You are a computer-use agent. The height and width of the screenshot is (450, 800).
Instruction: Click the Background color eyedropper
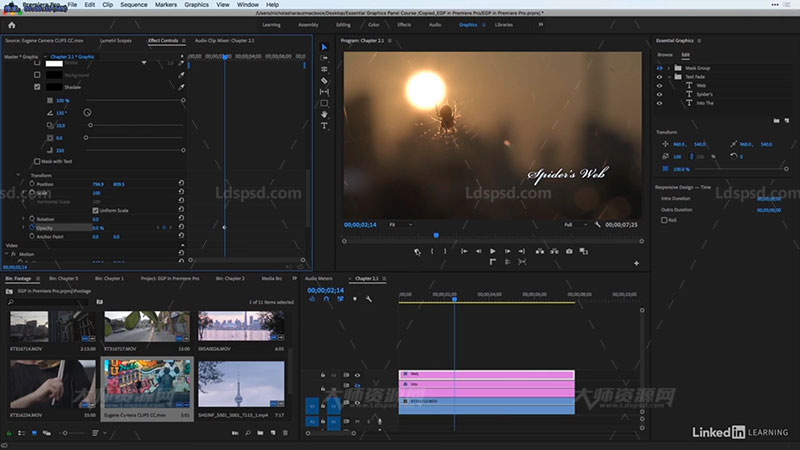click(181, 75)
